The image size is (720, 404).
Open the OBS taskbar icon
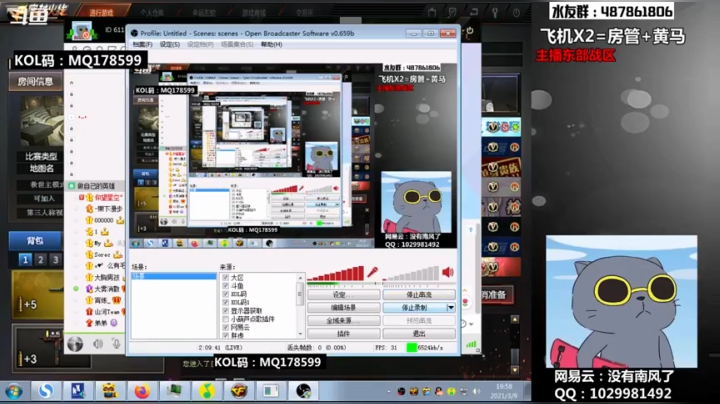tap(303, 391)
